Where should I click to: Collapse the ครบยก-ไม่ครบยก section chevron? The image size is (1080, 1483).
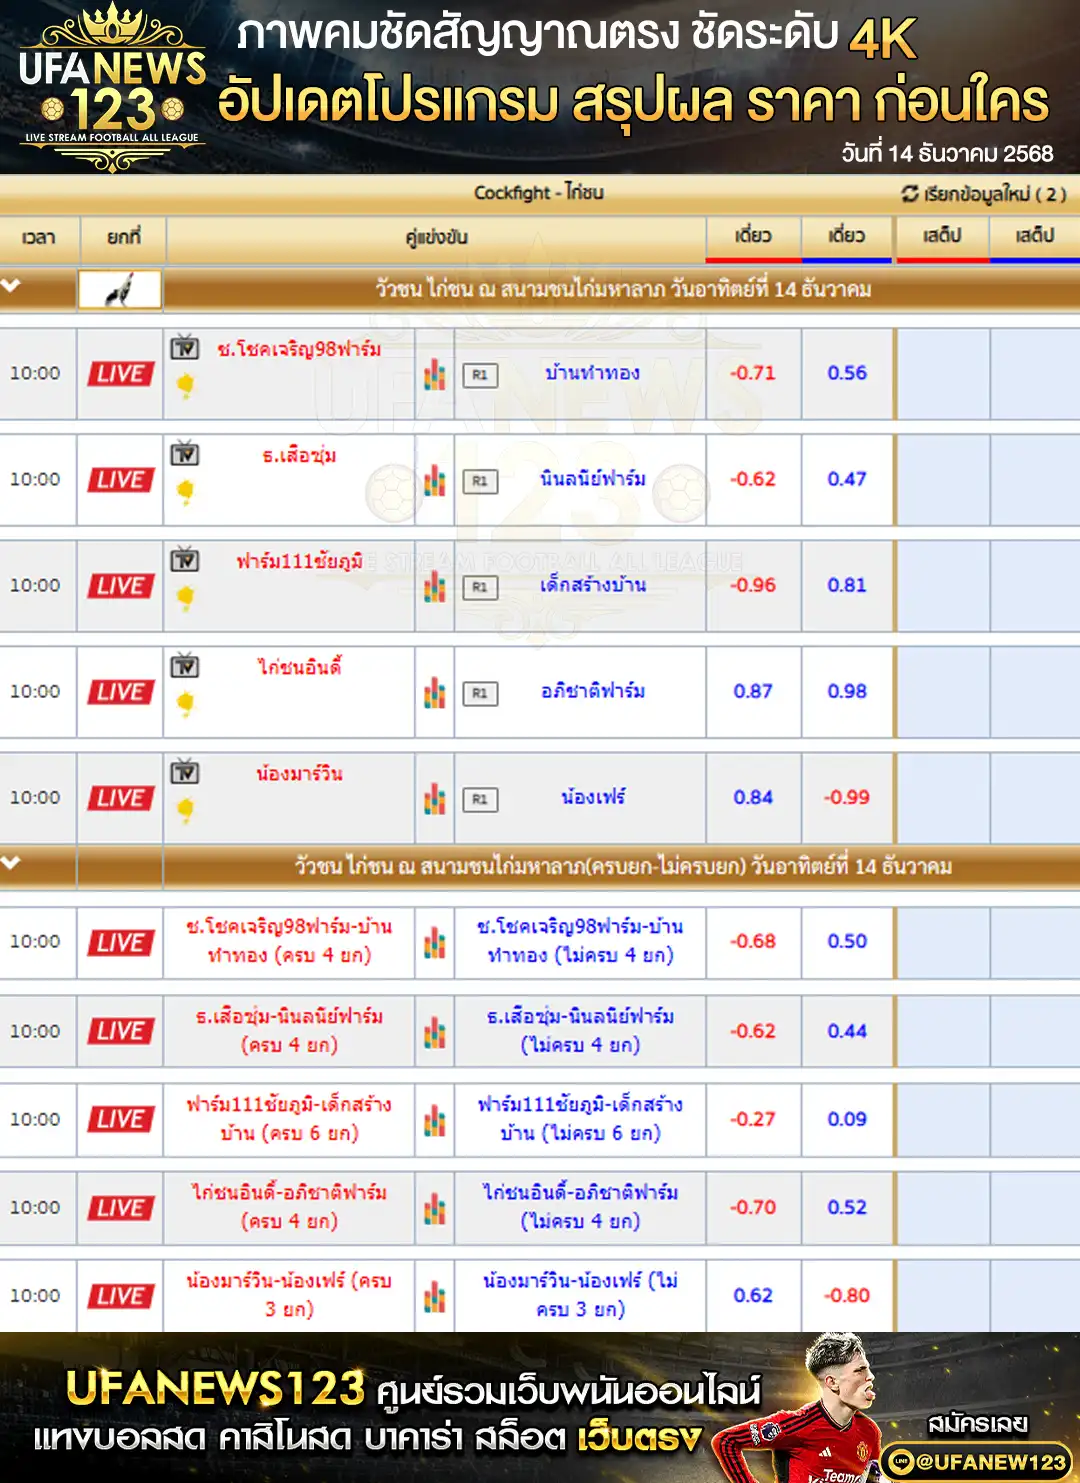pyautogui.click(x=12, y=863)
